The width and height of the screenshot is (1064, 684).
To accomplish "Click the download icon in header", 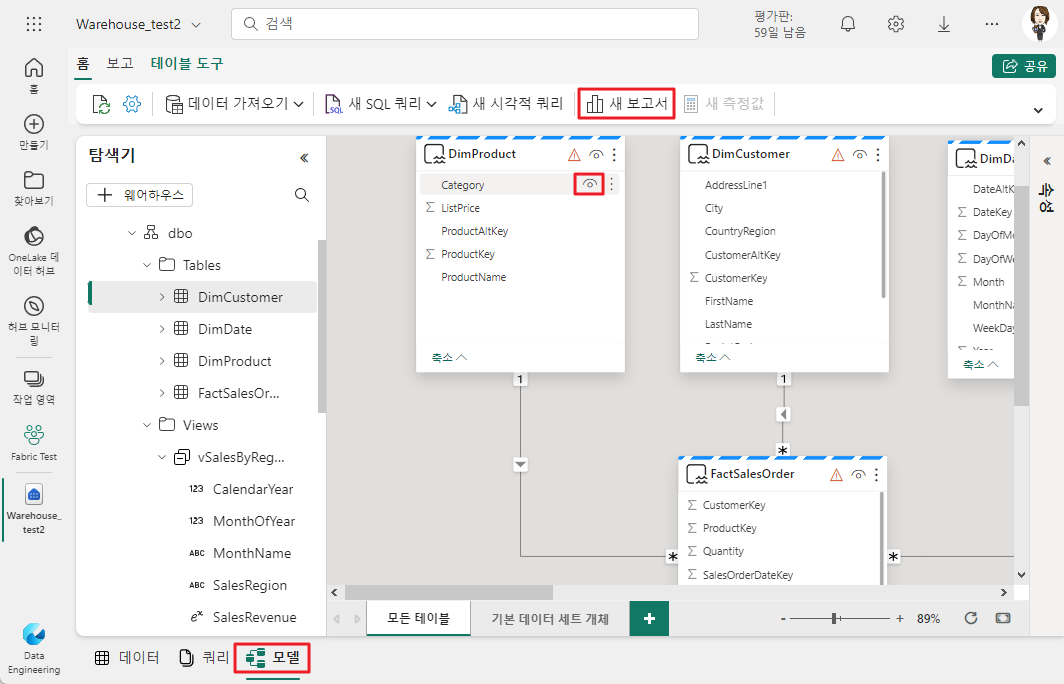I will coord(944,24).
